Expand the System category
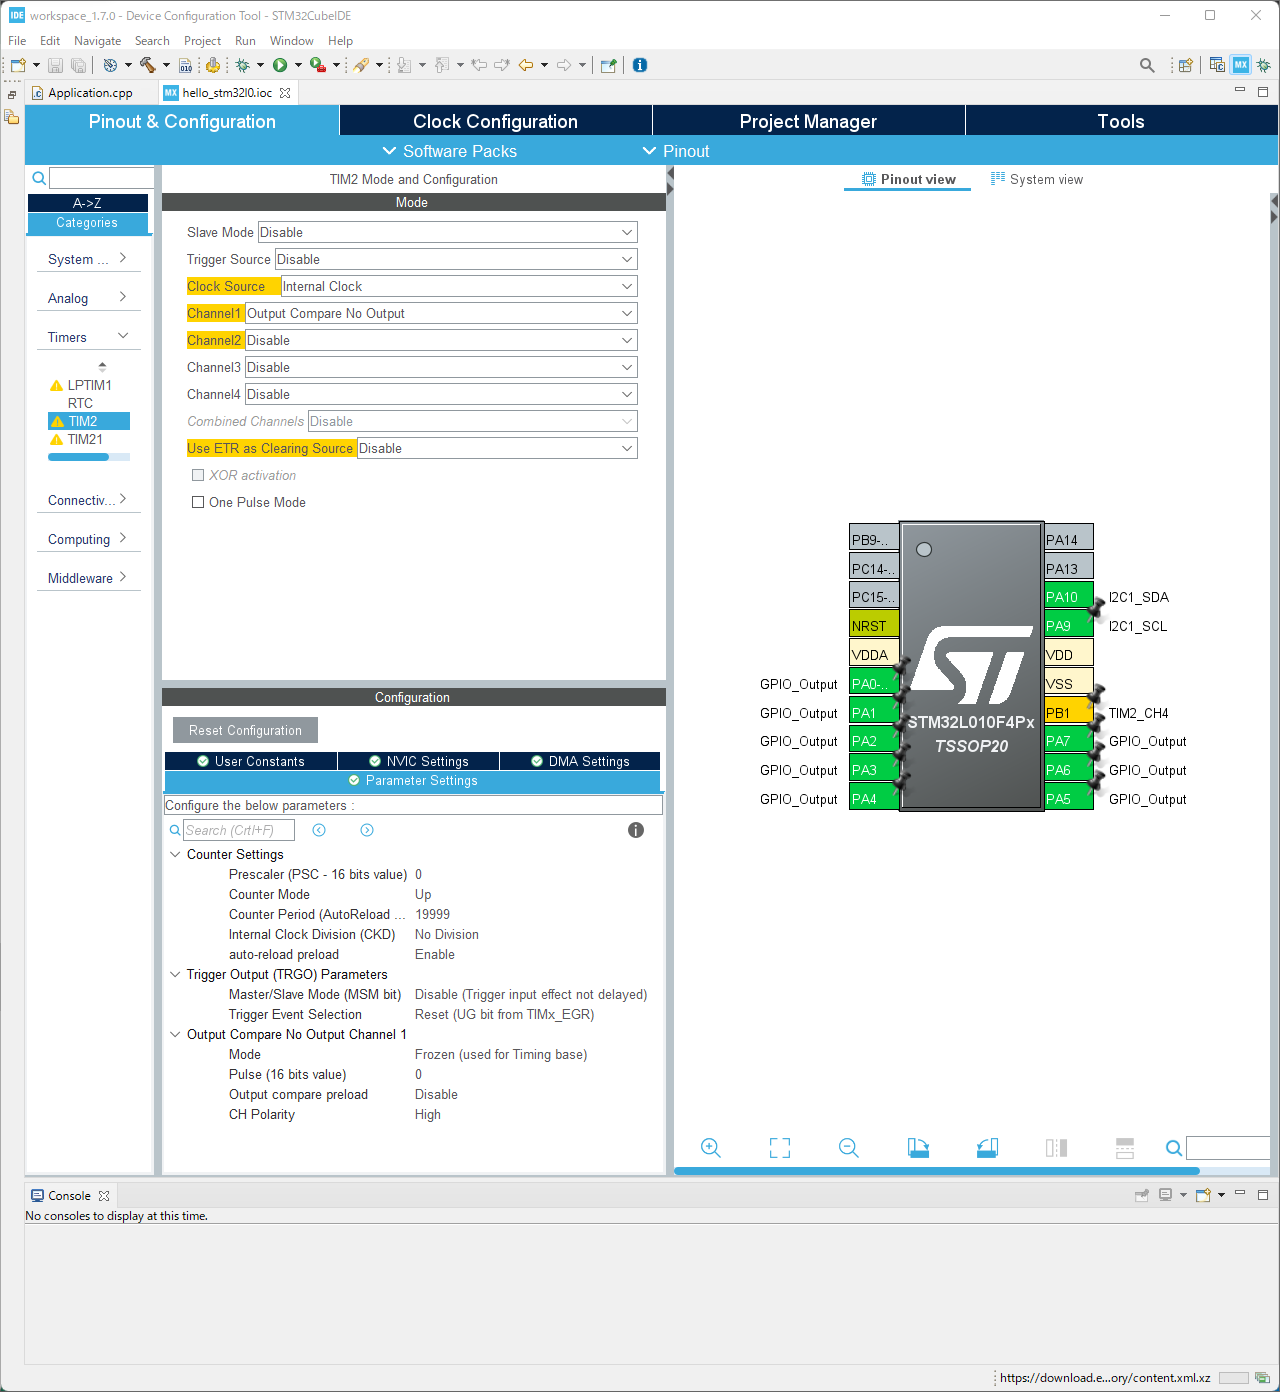This screenshot has width=1280, height=1392. [x=88, y=259]
